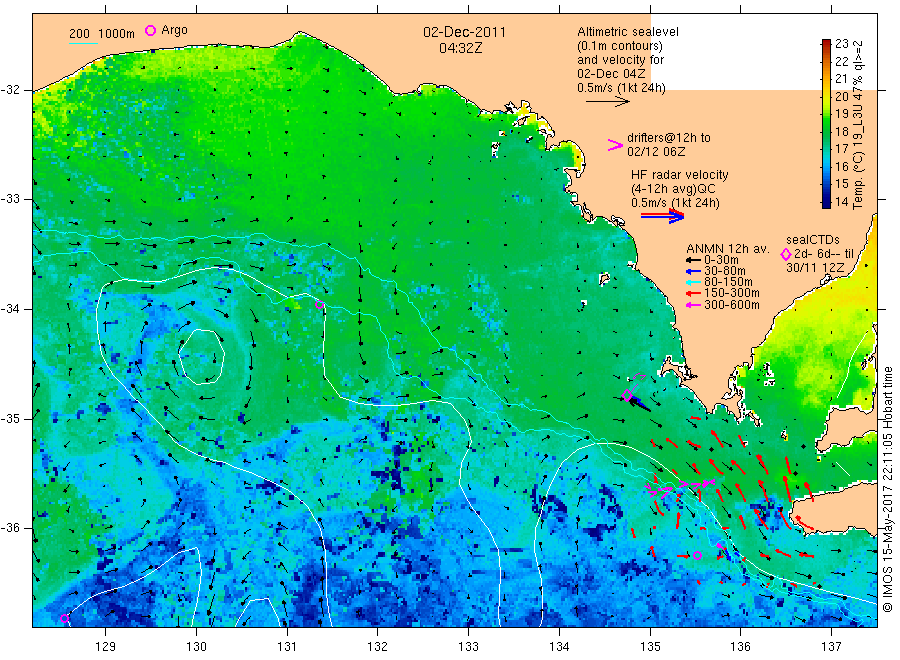Click the '134' longitude axis label

[559, 647]
